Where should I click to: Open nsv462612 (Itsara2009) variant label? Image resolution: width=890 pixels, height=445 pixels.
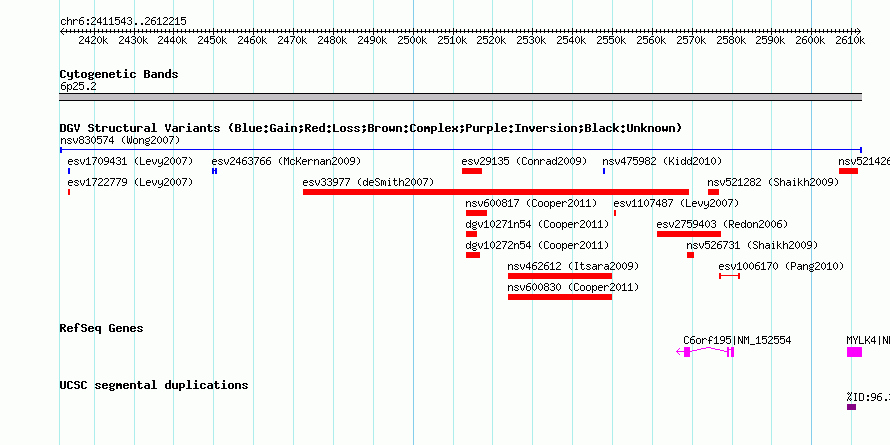coord(573,266)
